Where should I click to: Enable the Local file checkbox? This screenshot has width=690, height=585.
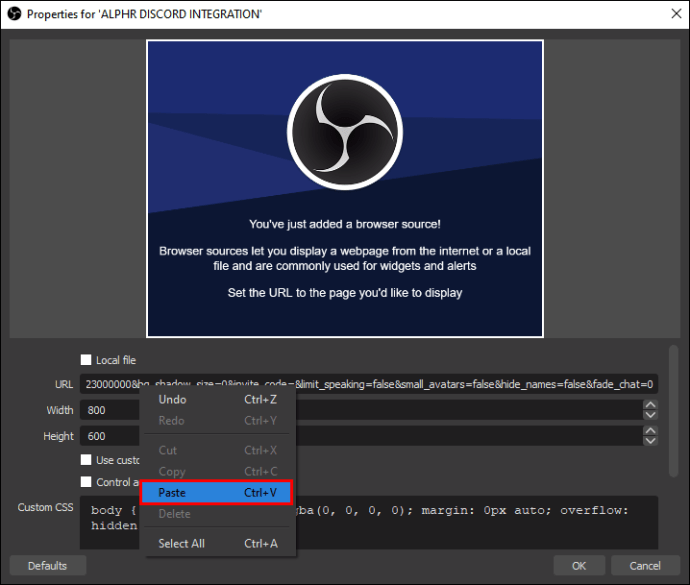click(86, 360)
